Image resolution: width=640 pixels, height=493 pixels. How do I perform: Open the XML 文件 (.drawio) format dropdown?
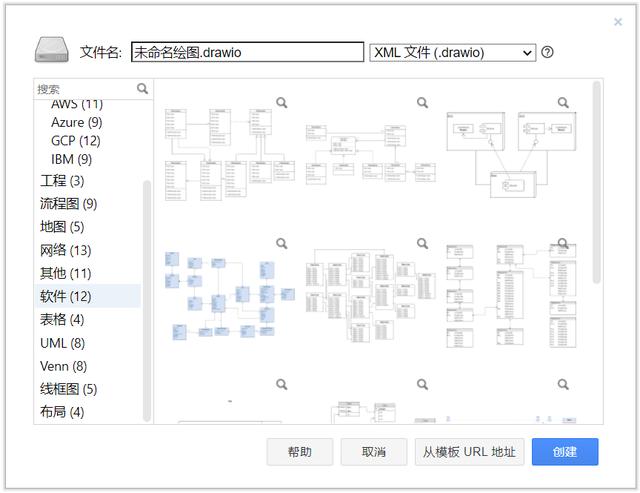pos(453,53)
